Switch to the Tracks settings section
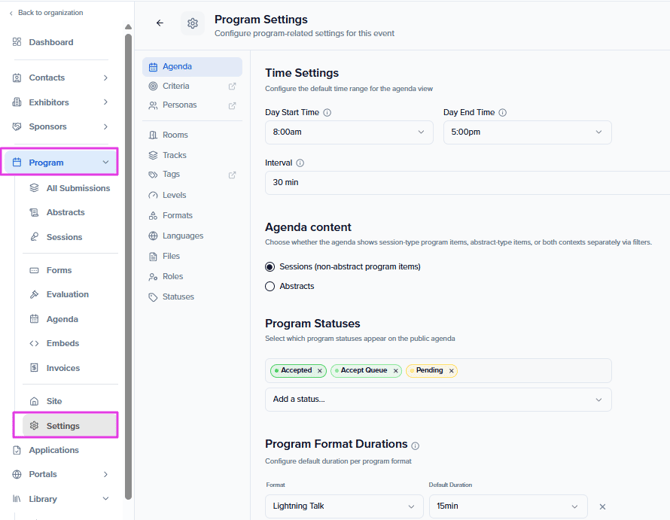670x520 pixels. point(174,155)
